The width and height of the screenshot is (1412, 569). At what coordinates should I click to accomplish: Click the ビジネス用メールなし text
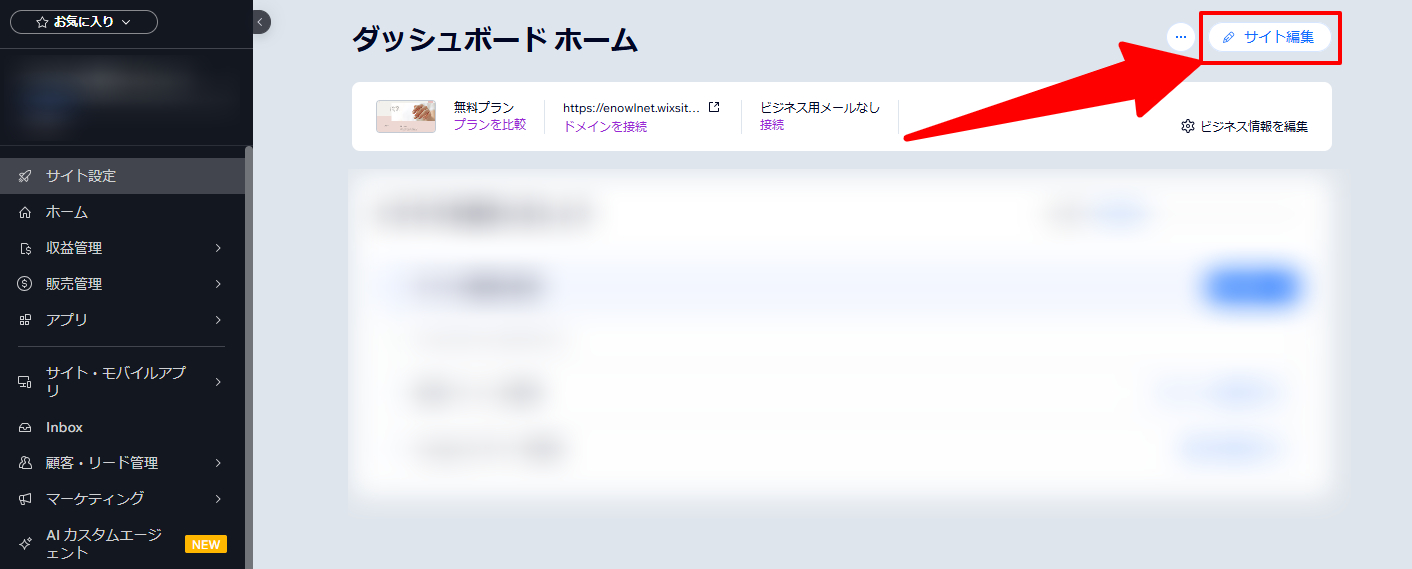tap(820, 107)
